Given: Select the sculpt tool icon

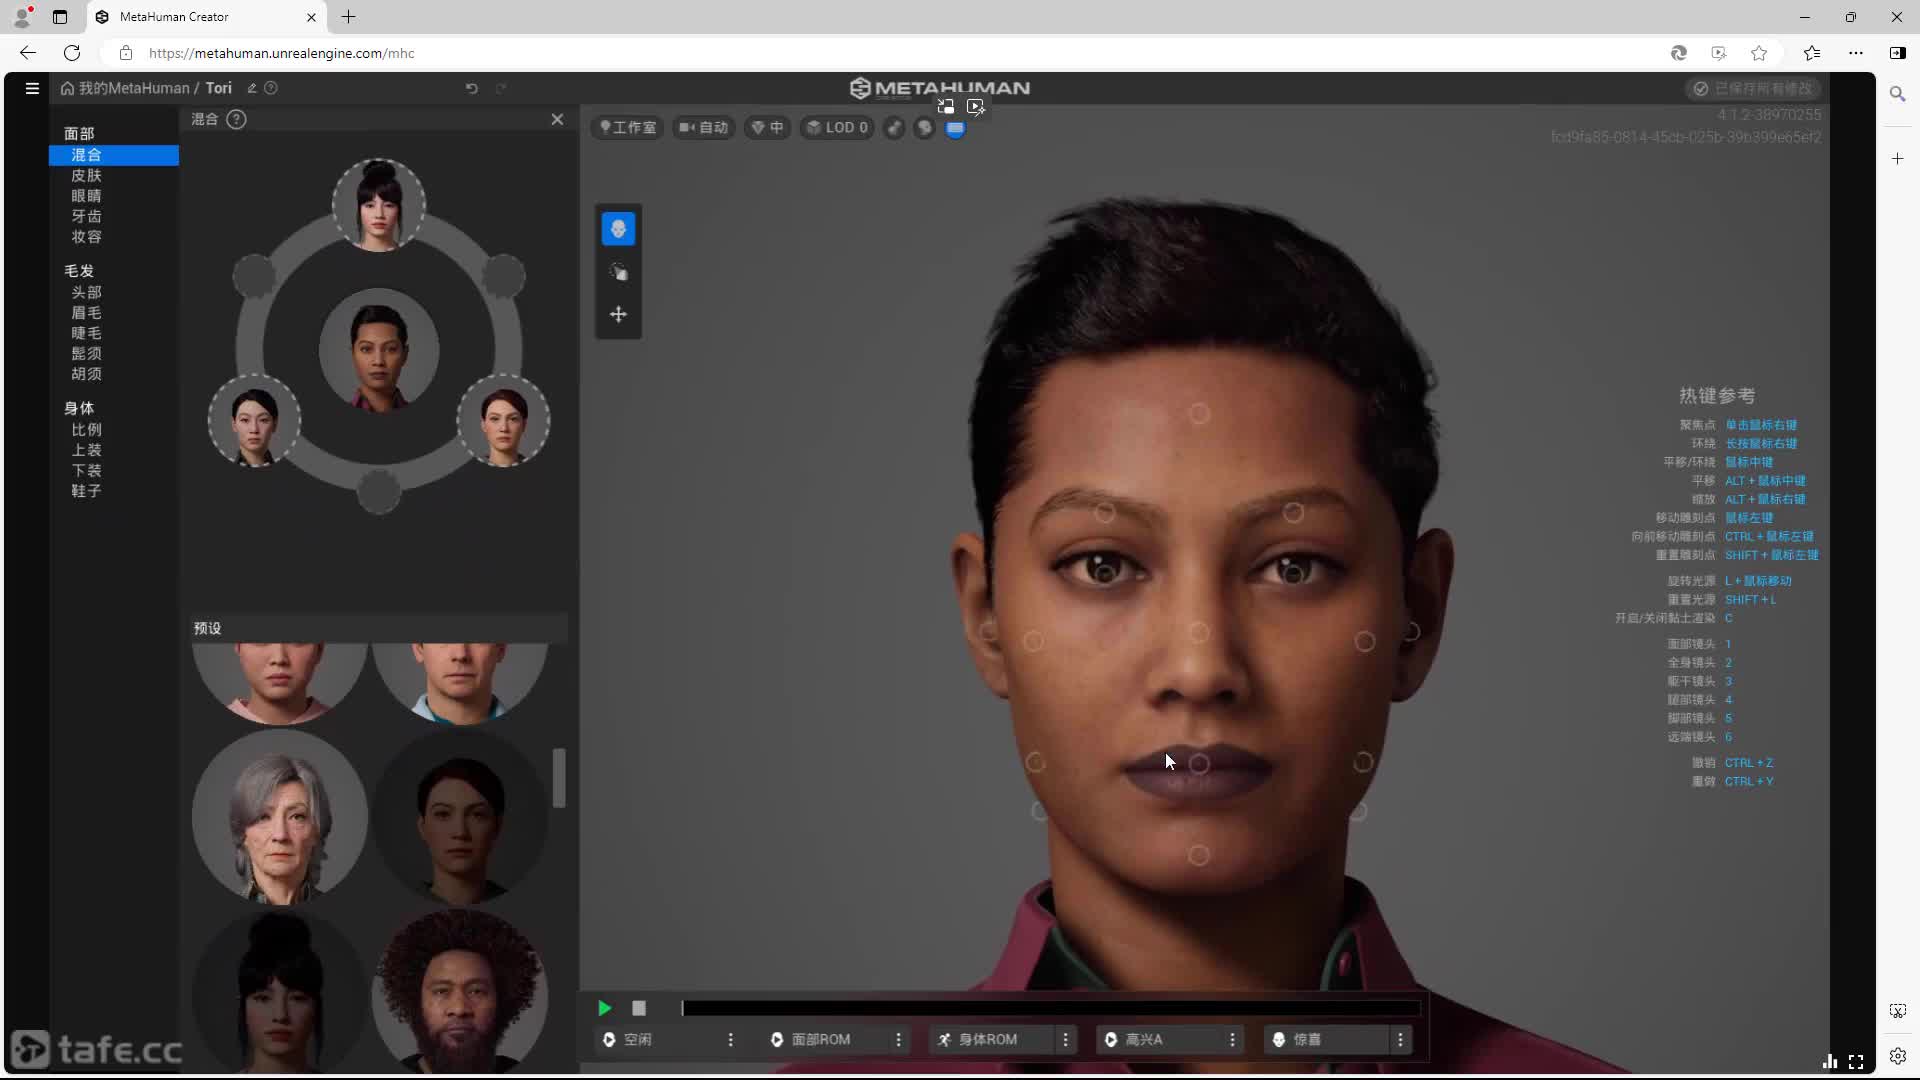Looking at the screenshot, I should [x=618, y=272].
